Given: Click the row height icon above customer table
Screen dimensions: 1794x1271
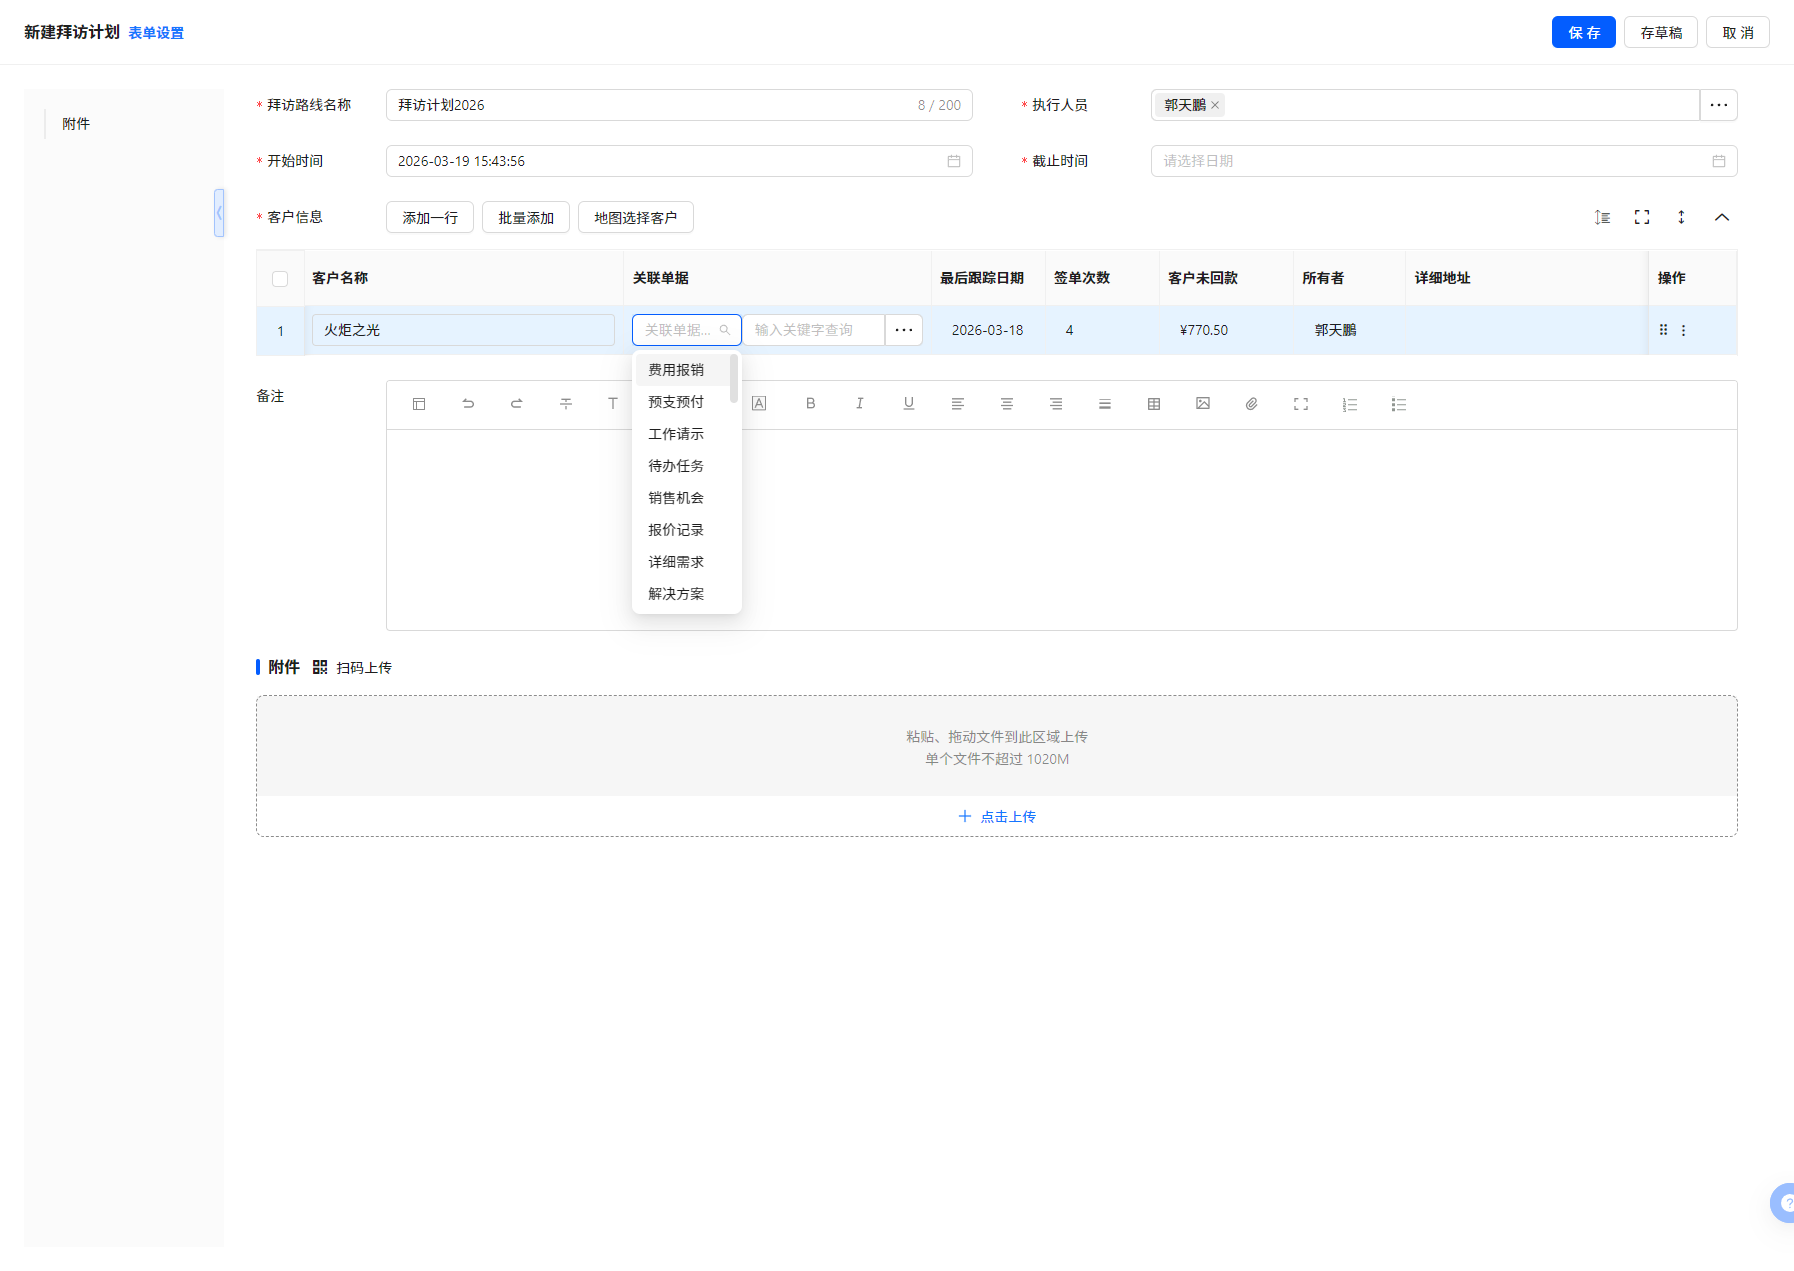Looking at the screenshot, I should [1602, 217].
